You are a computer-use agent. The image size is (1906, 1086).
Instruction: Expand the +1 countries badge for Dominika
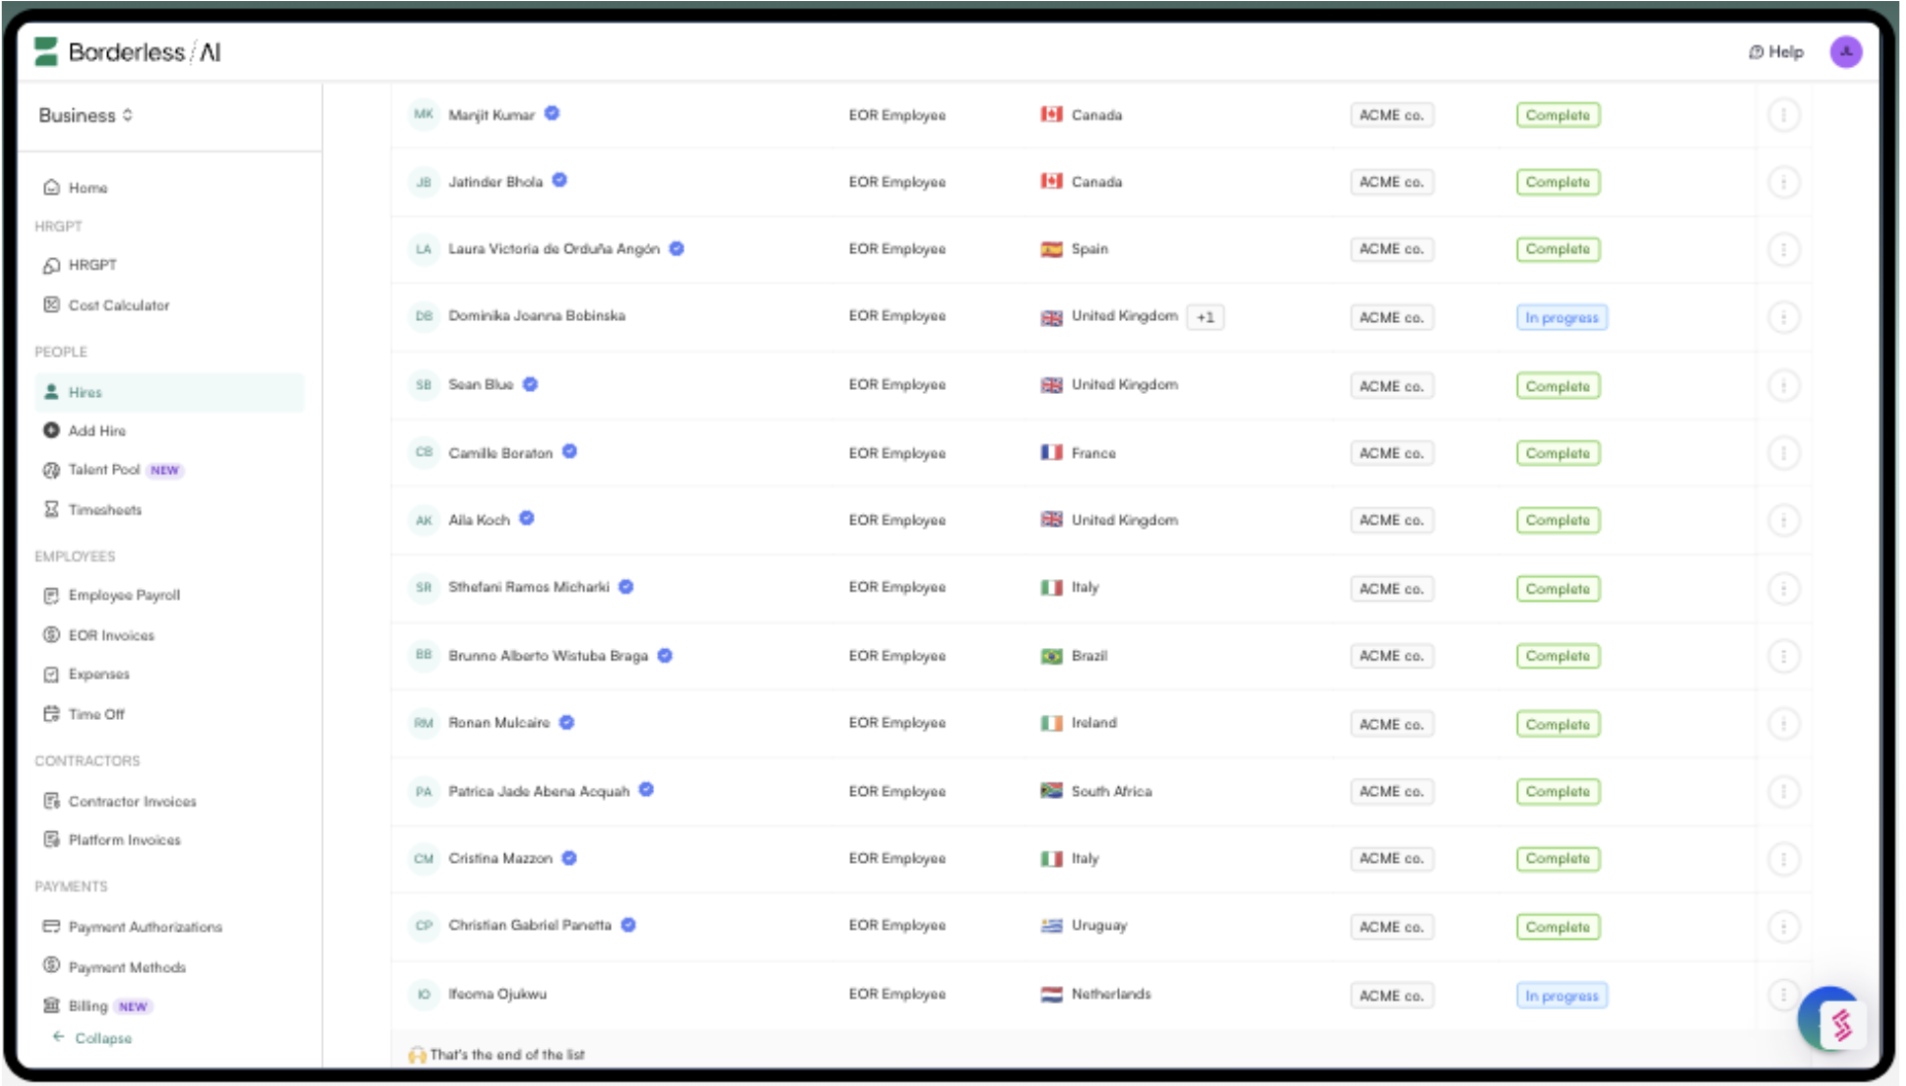pos(1205,318)
